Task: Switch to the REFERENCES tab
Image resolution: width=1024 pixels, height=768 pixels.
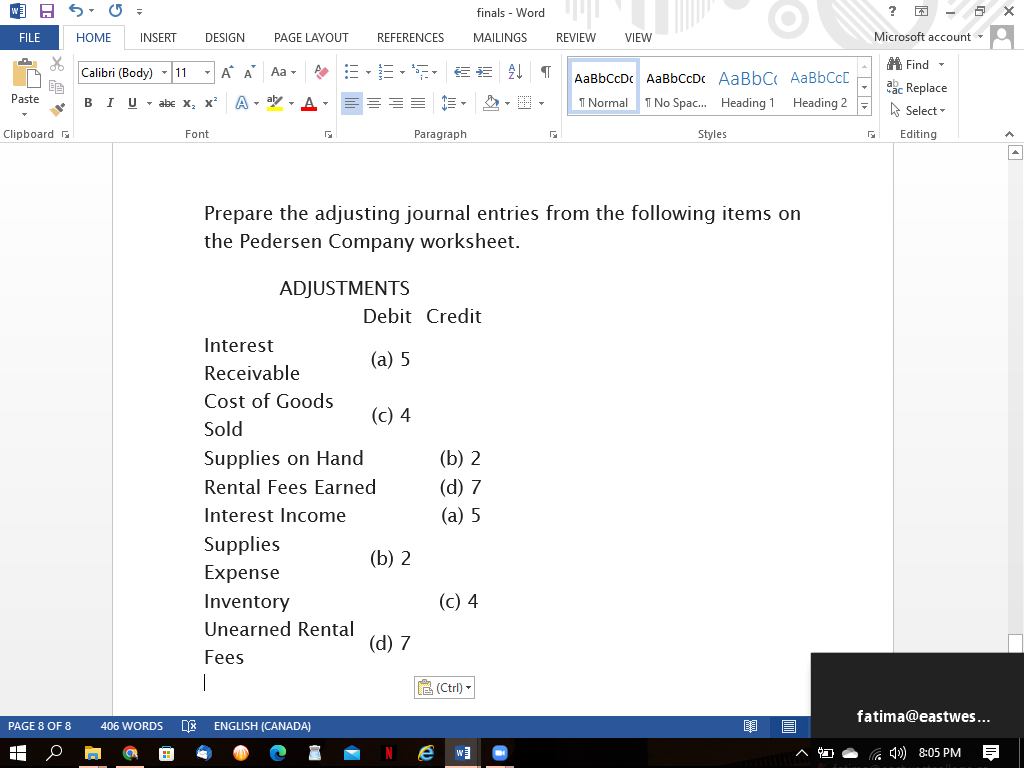Action: click(x=410, y=38)
